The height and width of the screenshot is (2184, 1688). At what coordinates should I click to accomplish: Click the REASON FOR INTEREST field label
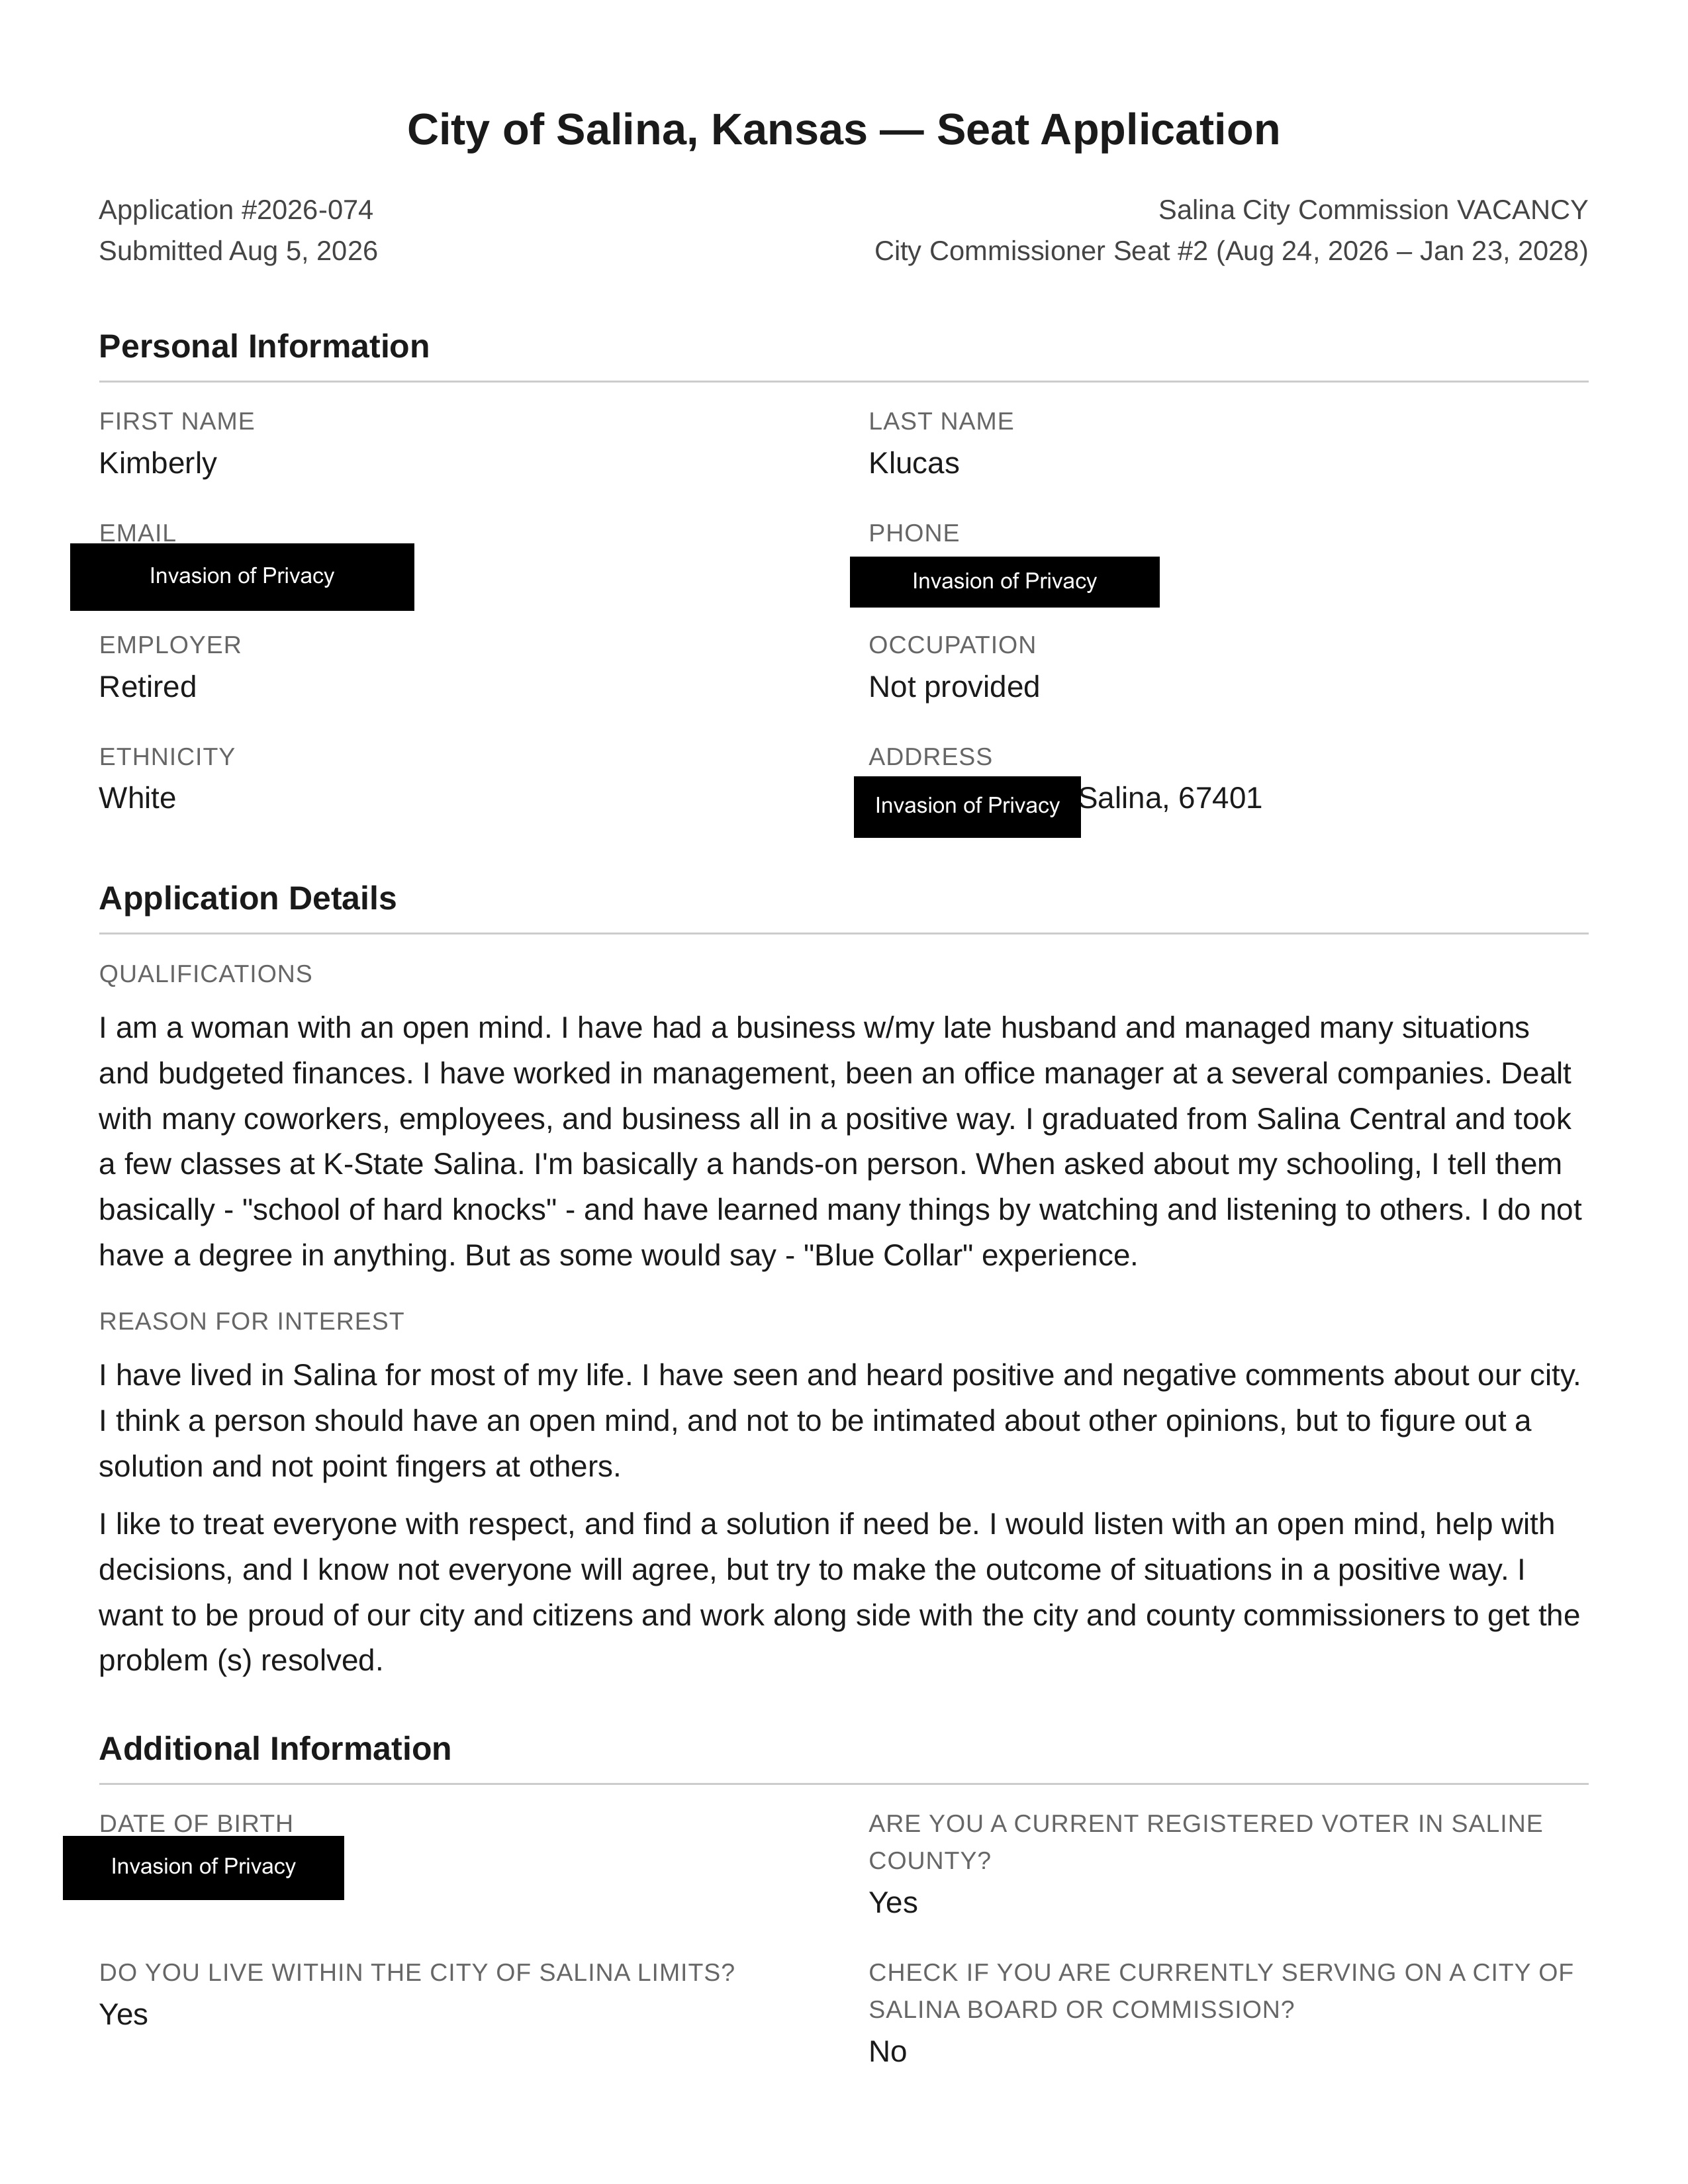coord(252,1321)
